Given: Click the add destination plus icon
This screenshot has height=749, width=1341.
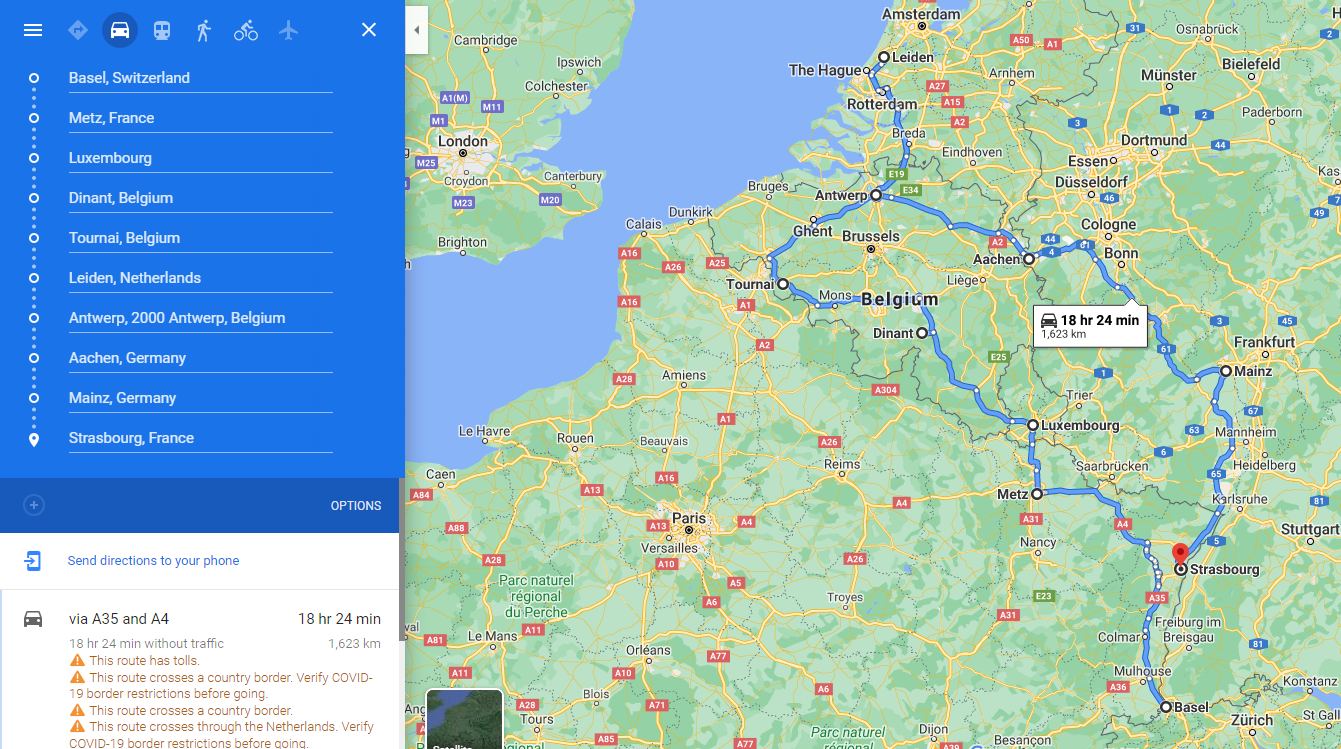Looking at the screenshot, I should [x=34, y=505].
